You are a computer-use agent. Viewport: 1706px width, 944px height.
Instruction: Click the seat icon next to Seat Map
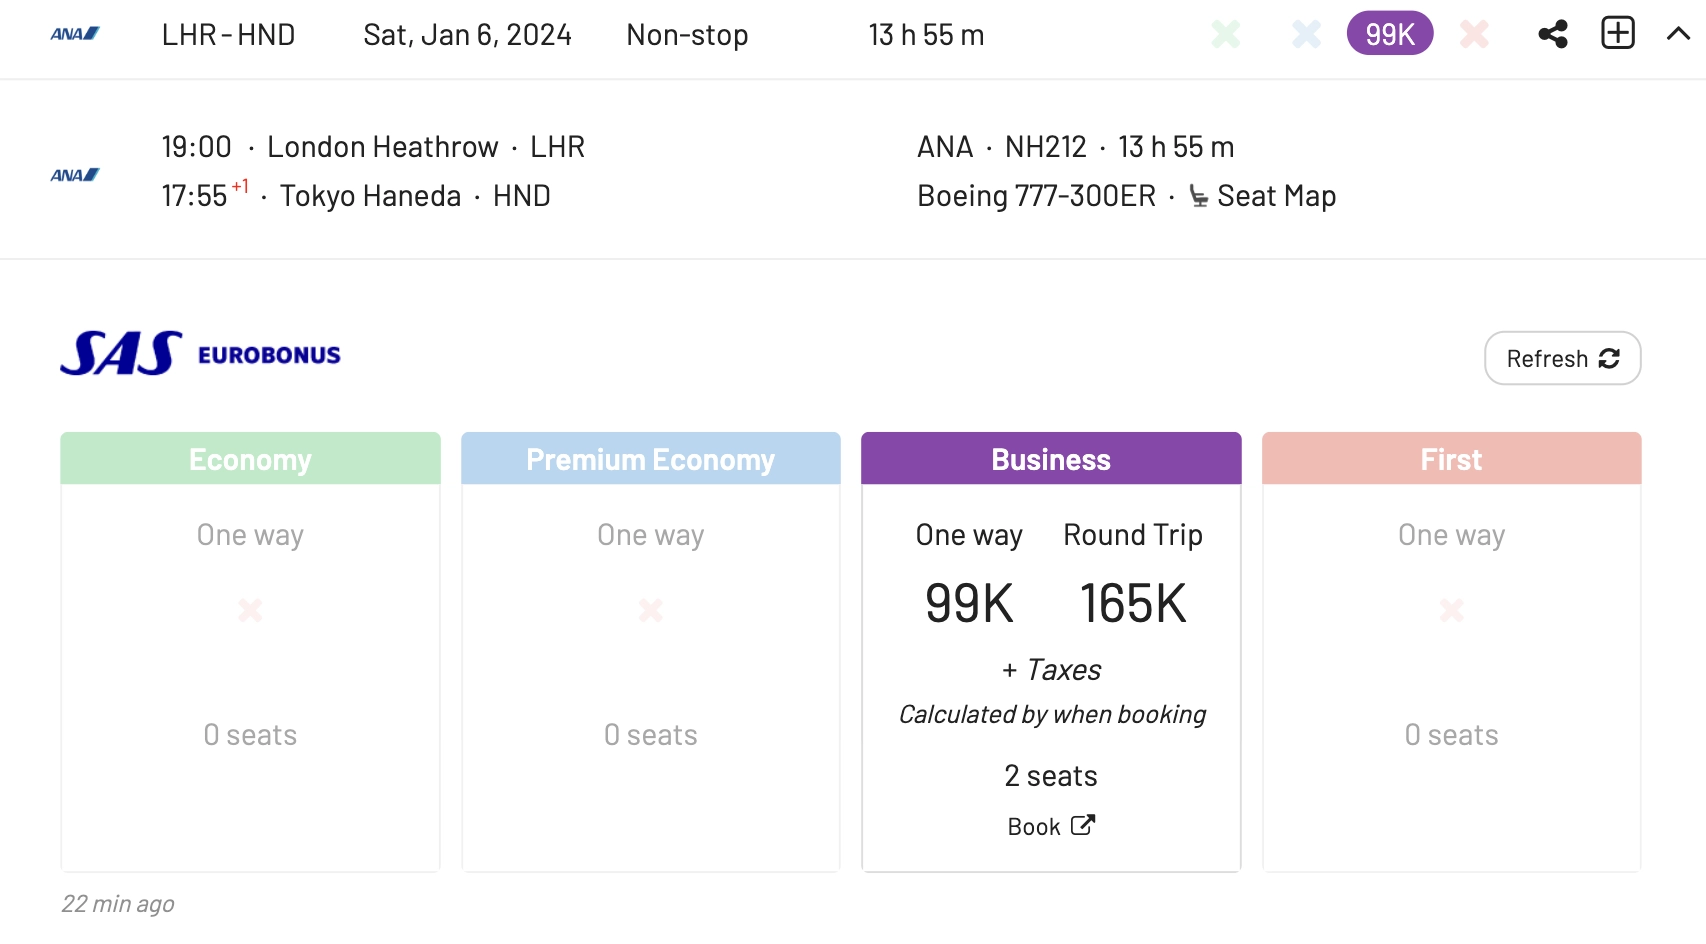(x=1199, y=196)
